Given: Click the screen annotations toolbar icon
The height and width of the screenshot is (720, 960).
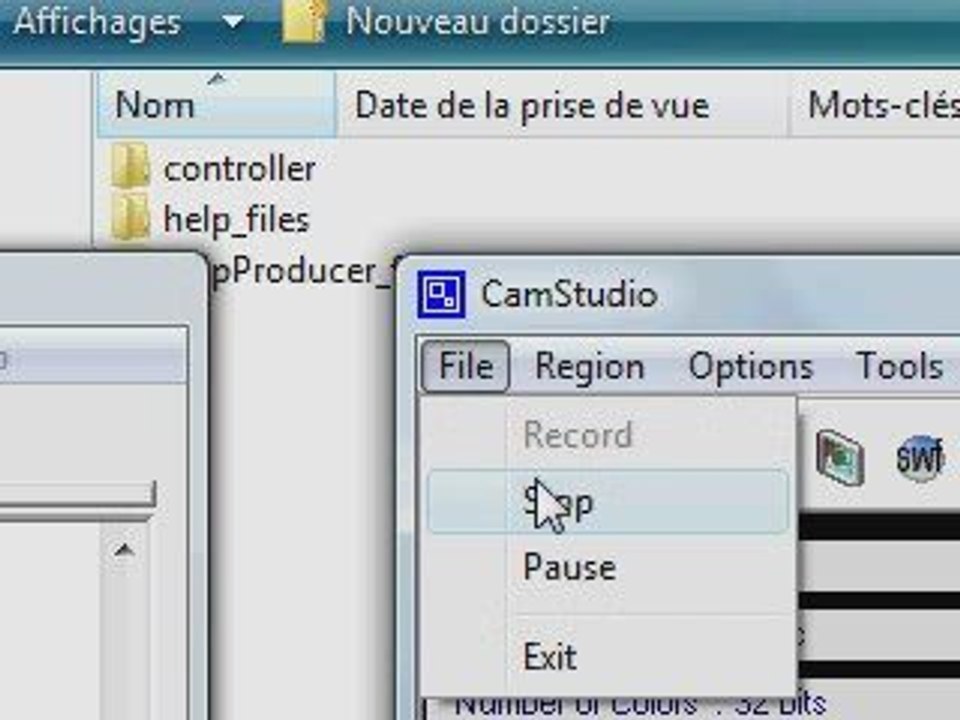Looking at the screenshot, I should (x=839, y=457).
